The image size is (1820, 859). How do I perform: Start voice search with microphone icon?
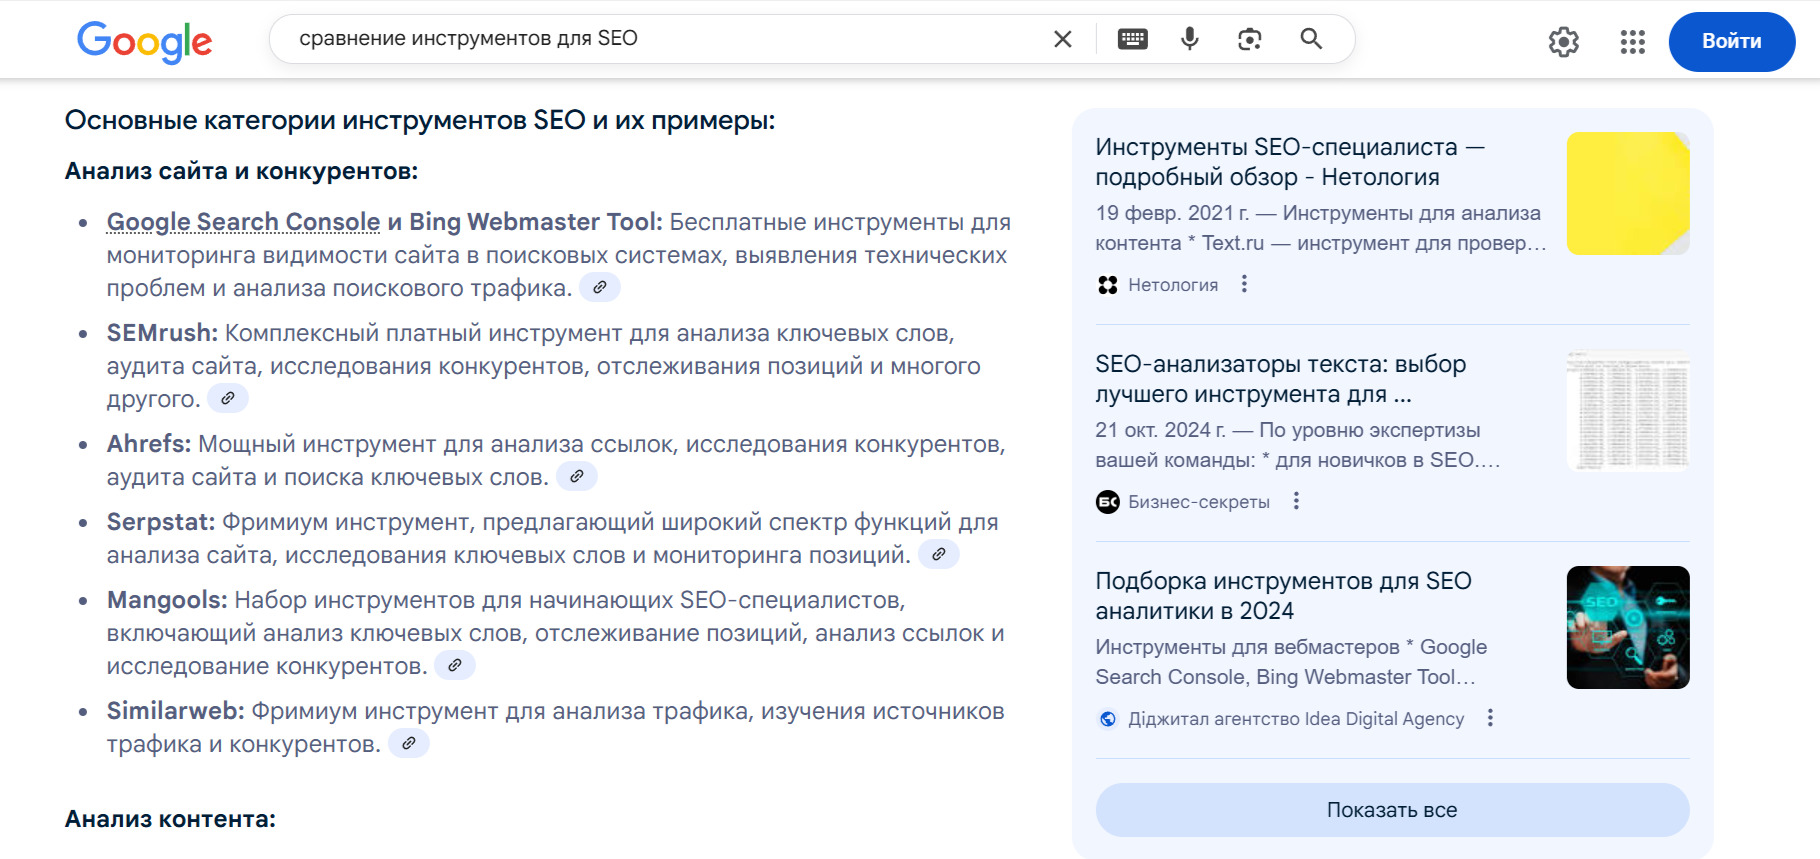click(1190, 39)
